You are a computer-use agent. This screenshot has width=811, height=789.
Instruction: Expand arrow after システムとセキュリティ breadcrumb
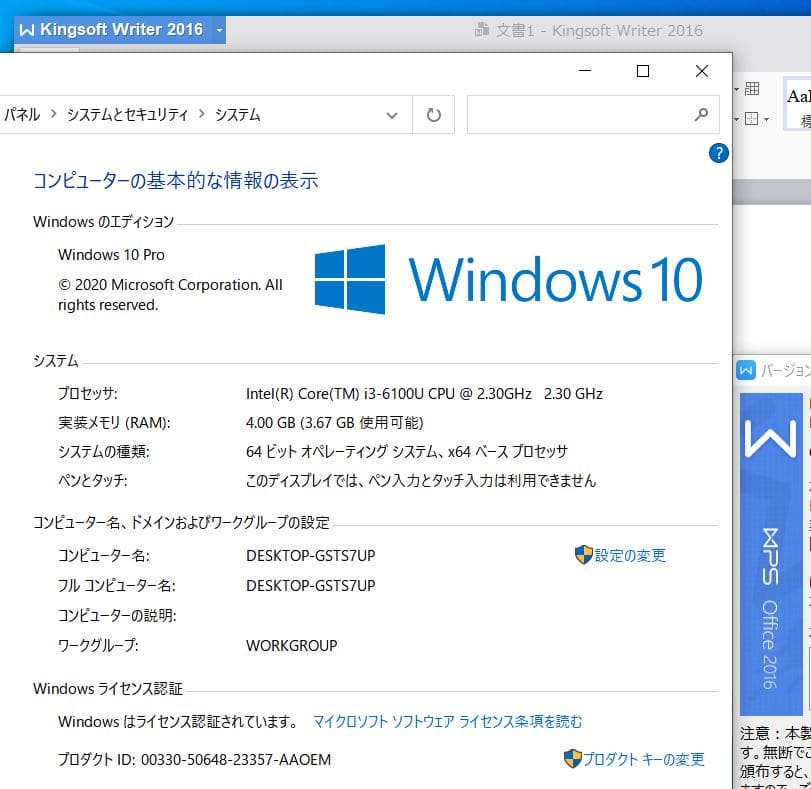[202, 113]
